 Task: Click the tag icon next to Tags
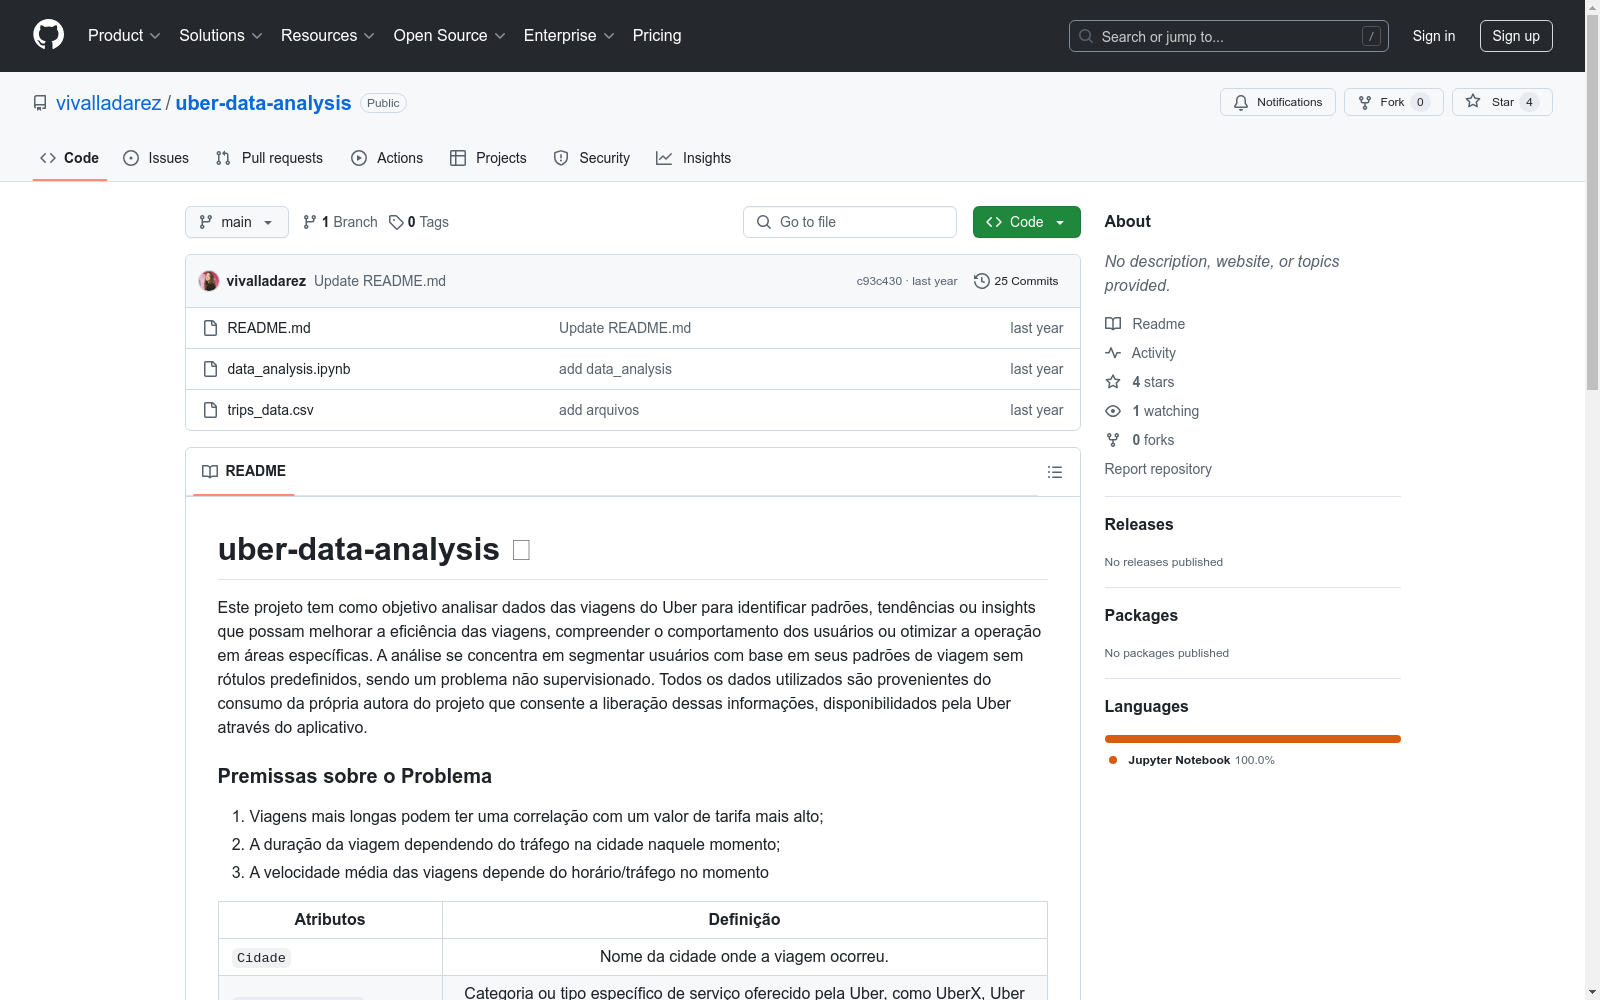396,222
